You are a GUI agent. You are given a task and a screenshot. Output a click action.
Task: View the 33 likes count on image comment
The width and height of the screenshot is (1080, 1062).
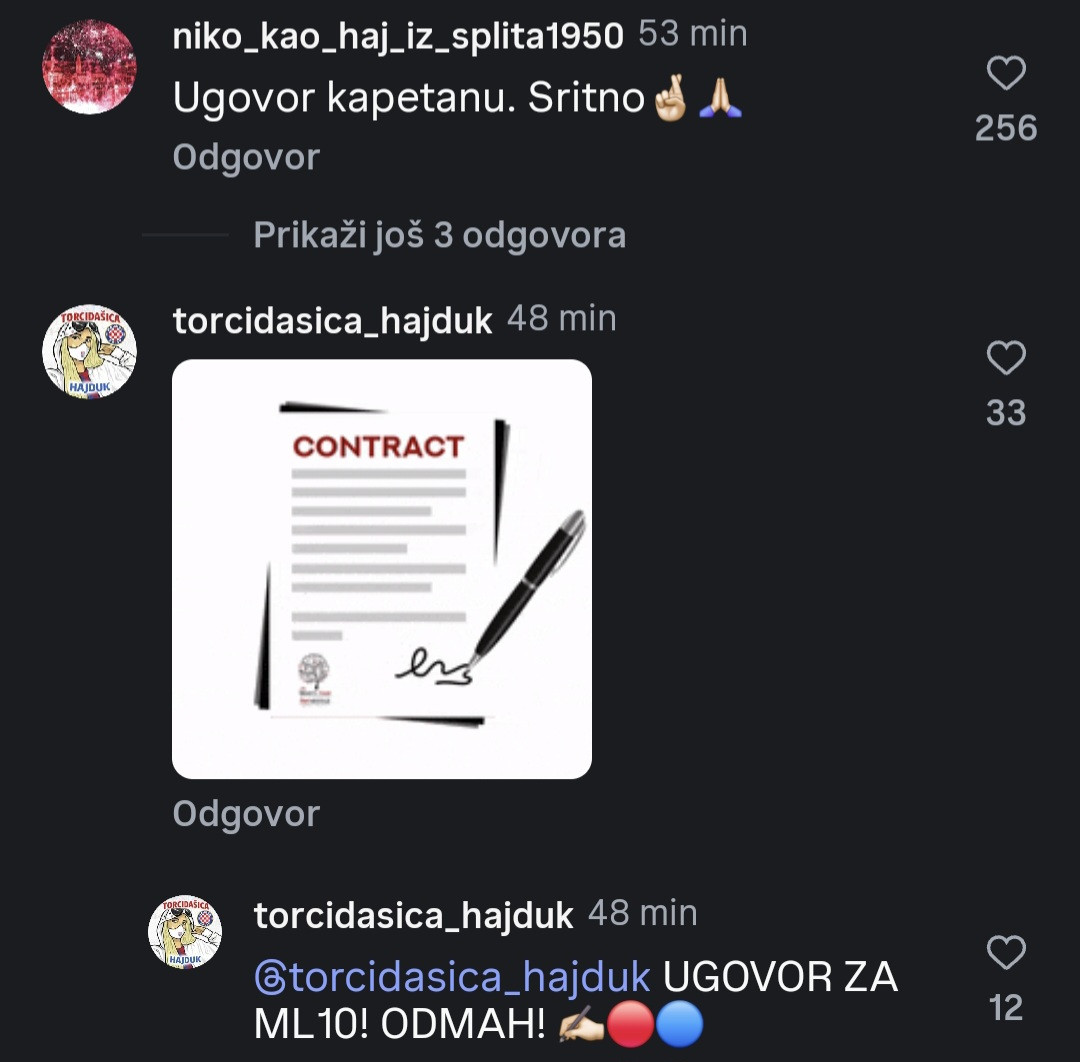click(x=1006, y=413)
